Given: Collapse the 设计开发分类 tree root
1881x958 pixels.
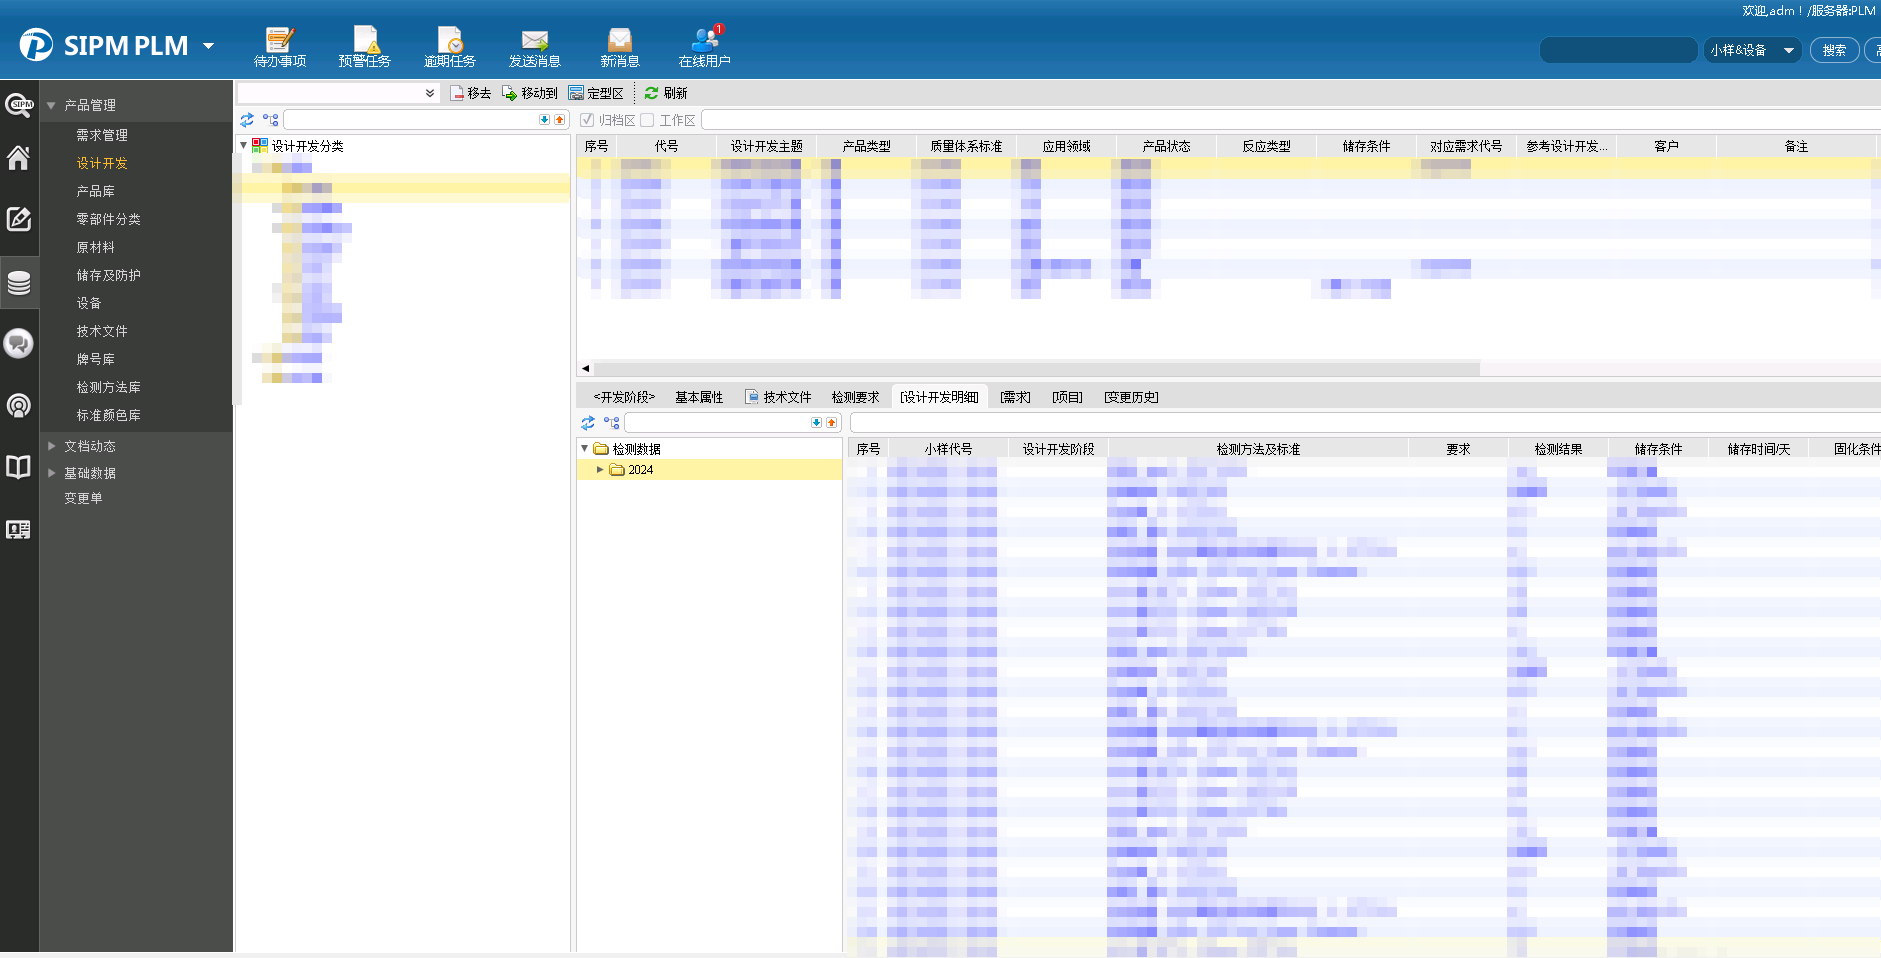Looking at the screenshot, I should coord(243,146).
